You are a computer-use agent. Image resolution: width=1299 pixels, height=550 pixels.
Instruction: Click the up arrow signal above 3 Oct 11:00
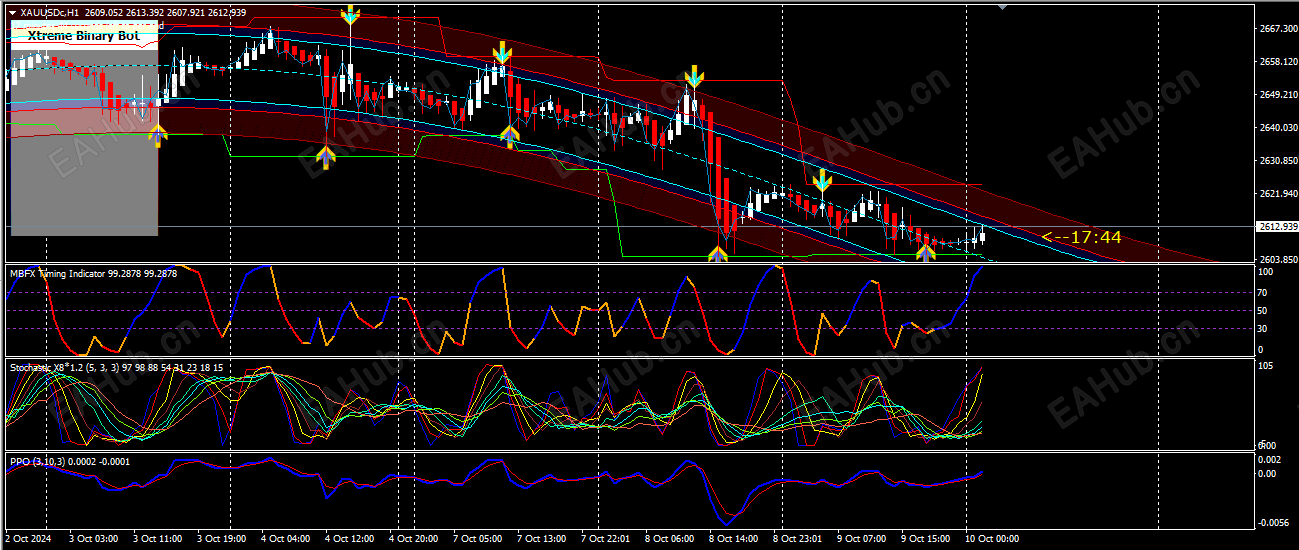point(157,135)
